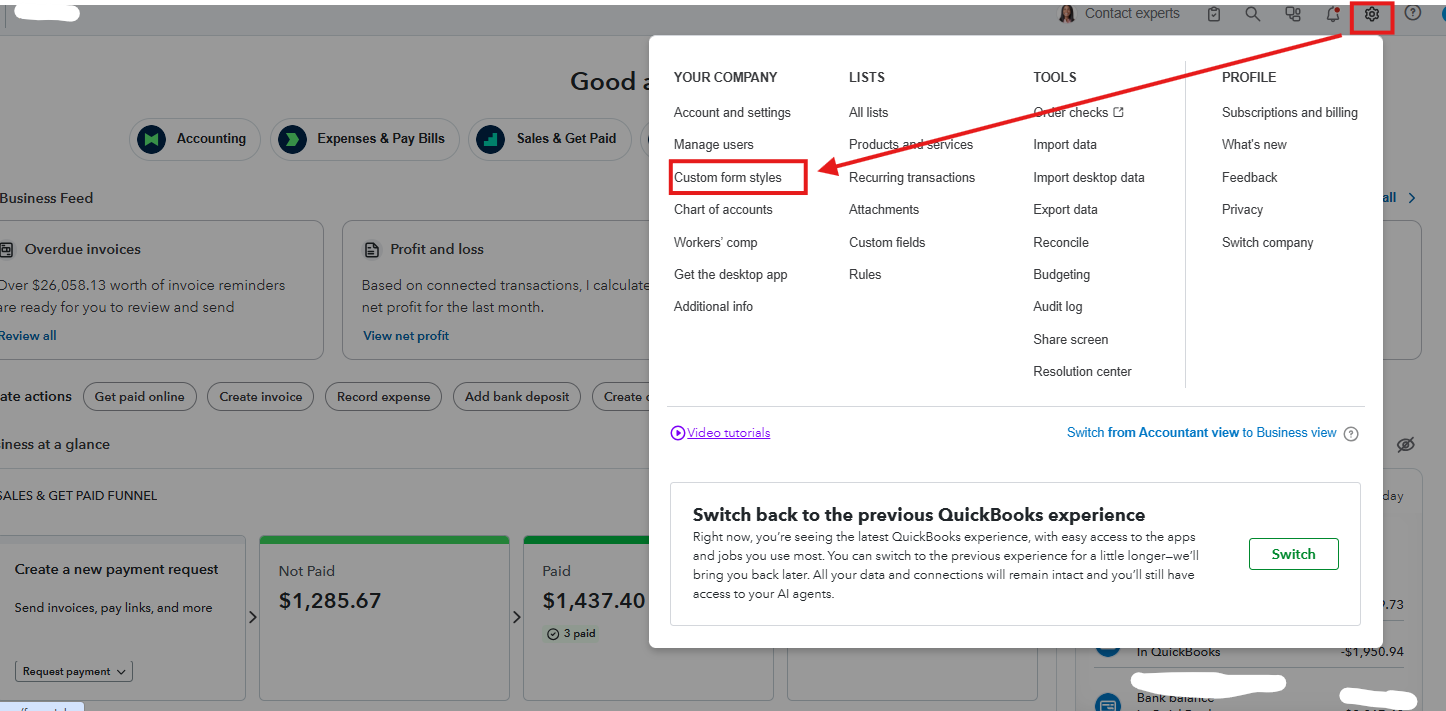Open the Reconcile tool
Screen dimensions: 1446x711
1061,242
